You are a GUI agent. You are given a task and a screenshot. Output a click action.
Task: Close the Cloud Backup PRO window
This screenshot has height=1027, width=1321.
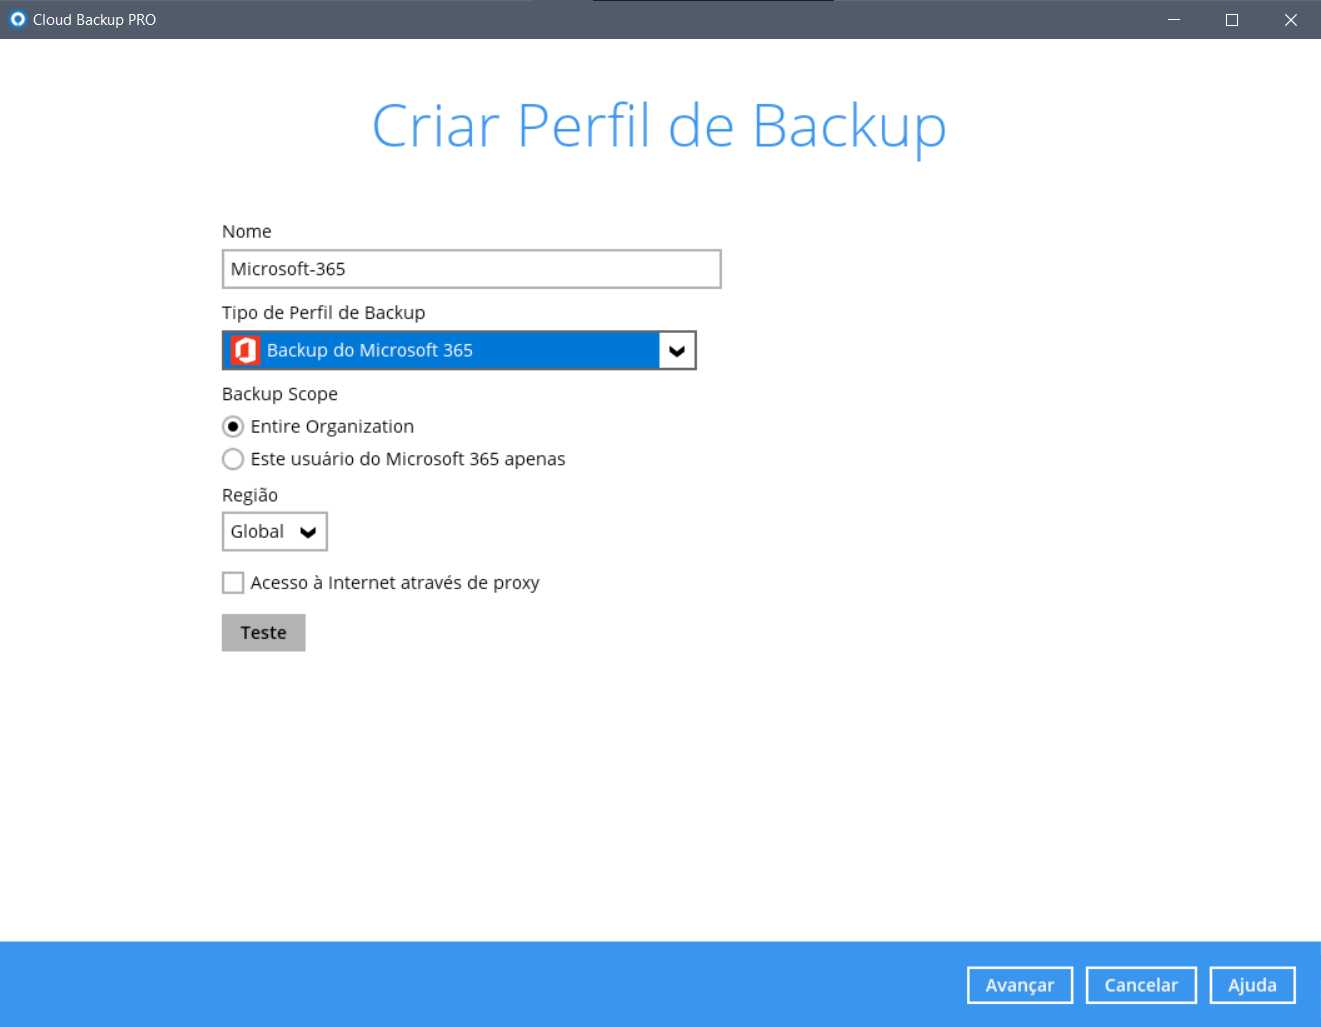[1291, 20]
